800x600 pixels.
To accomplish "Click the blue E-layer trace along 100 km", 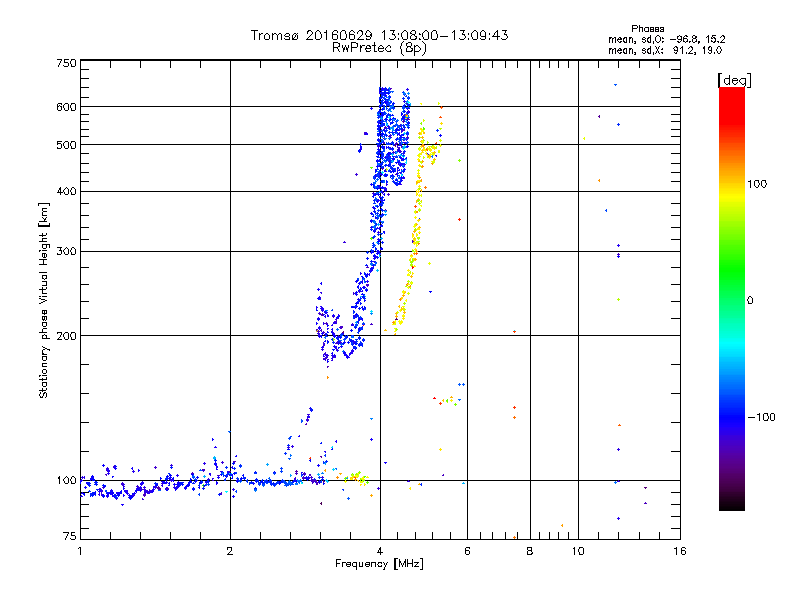I will point(204,482).
